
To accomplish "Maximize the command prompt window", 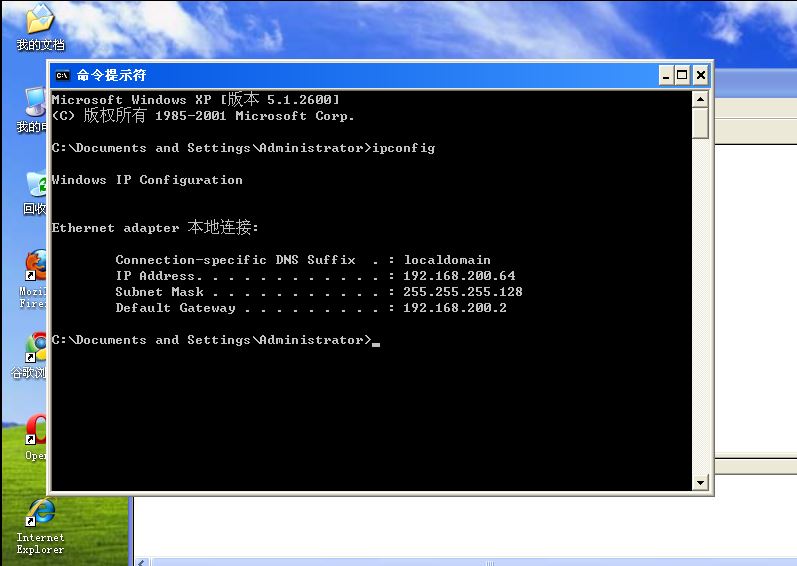I will click(682, 76).
